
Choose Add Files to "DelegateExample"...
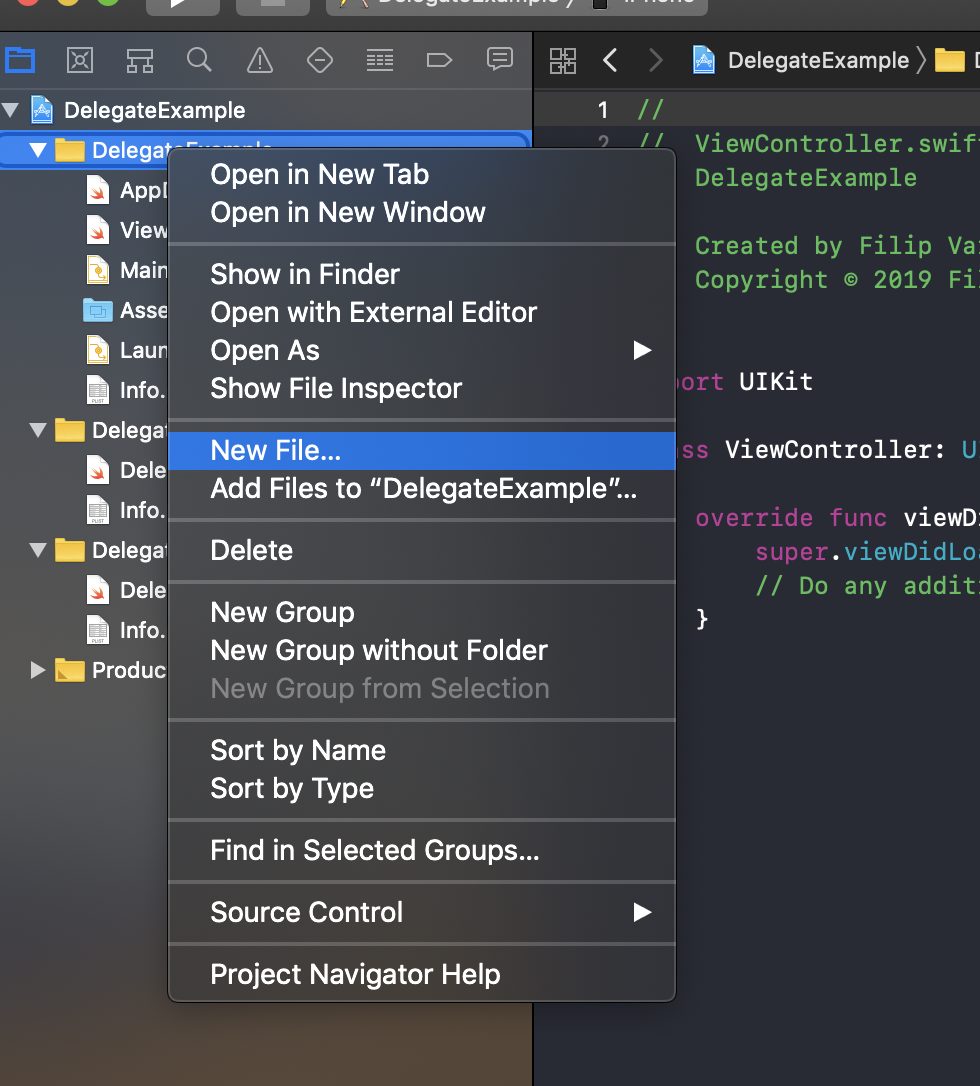(x=422, y=489)
